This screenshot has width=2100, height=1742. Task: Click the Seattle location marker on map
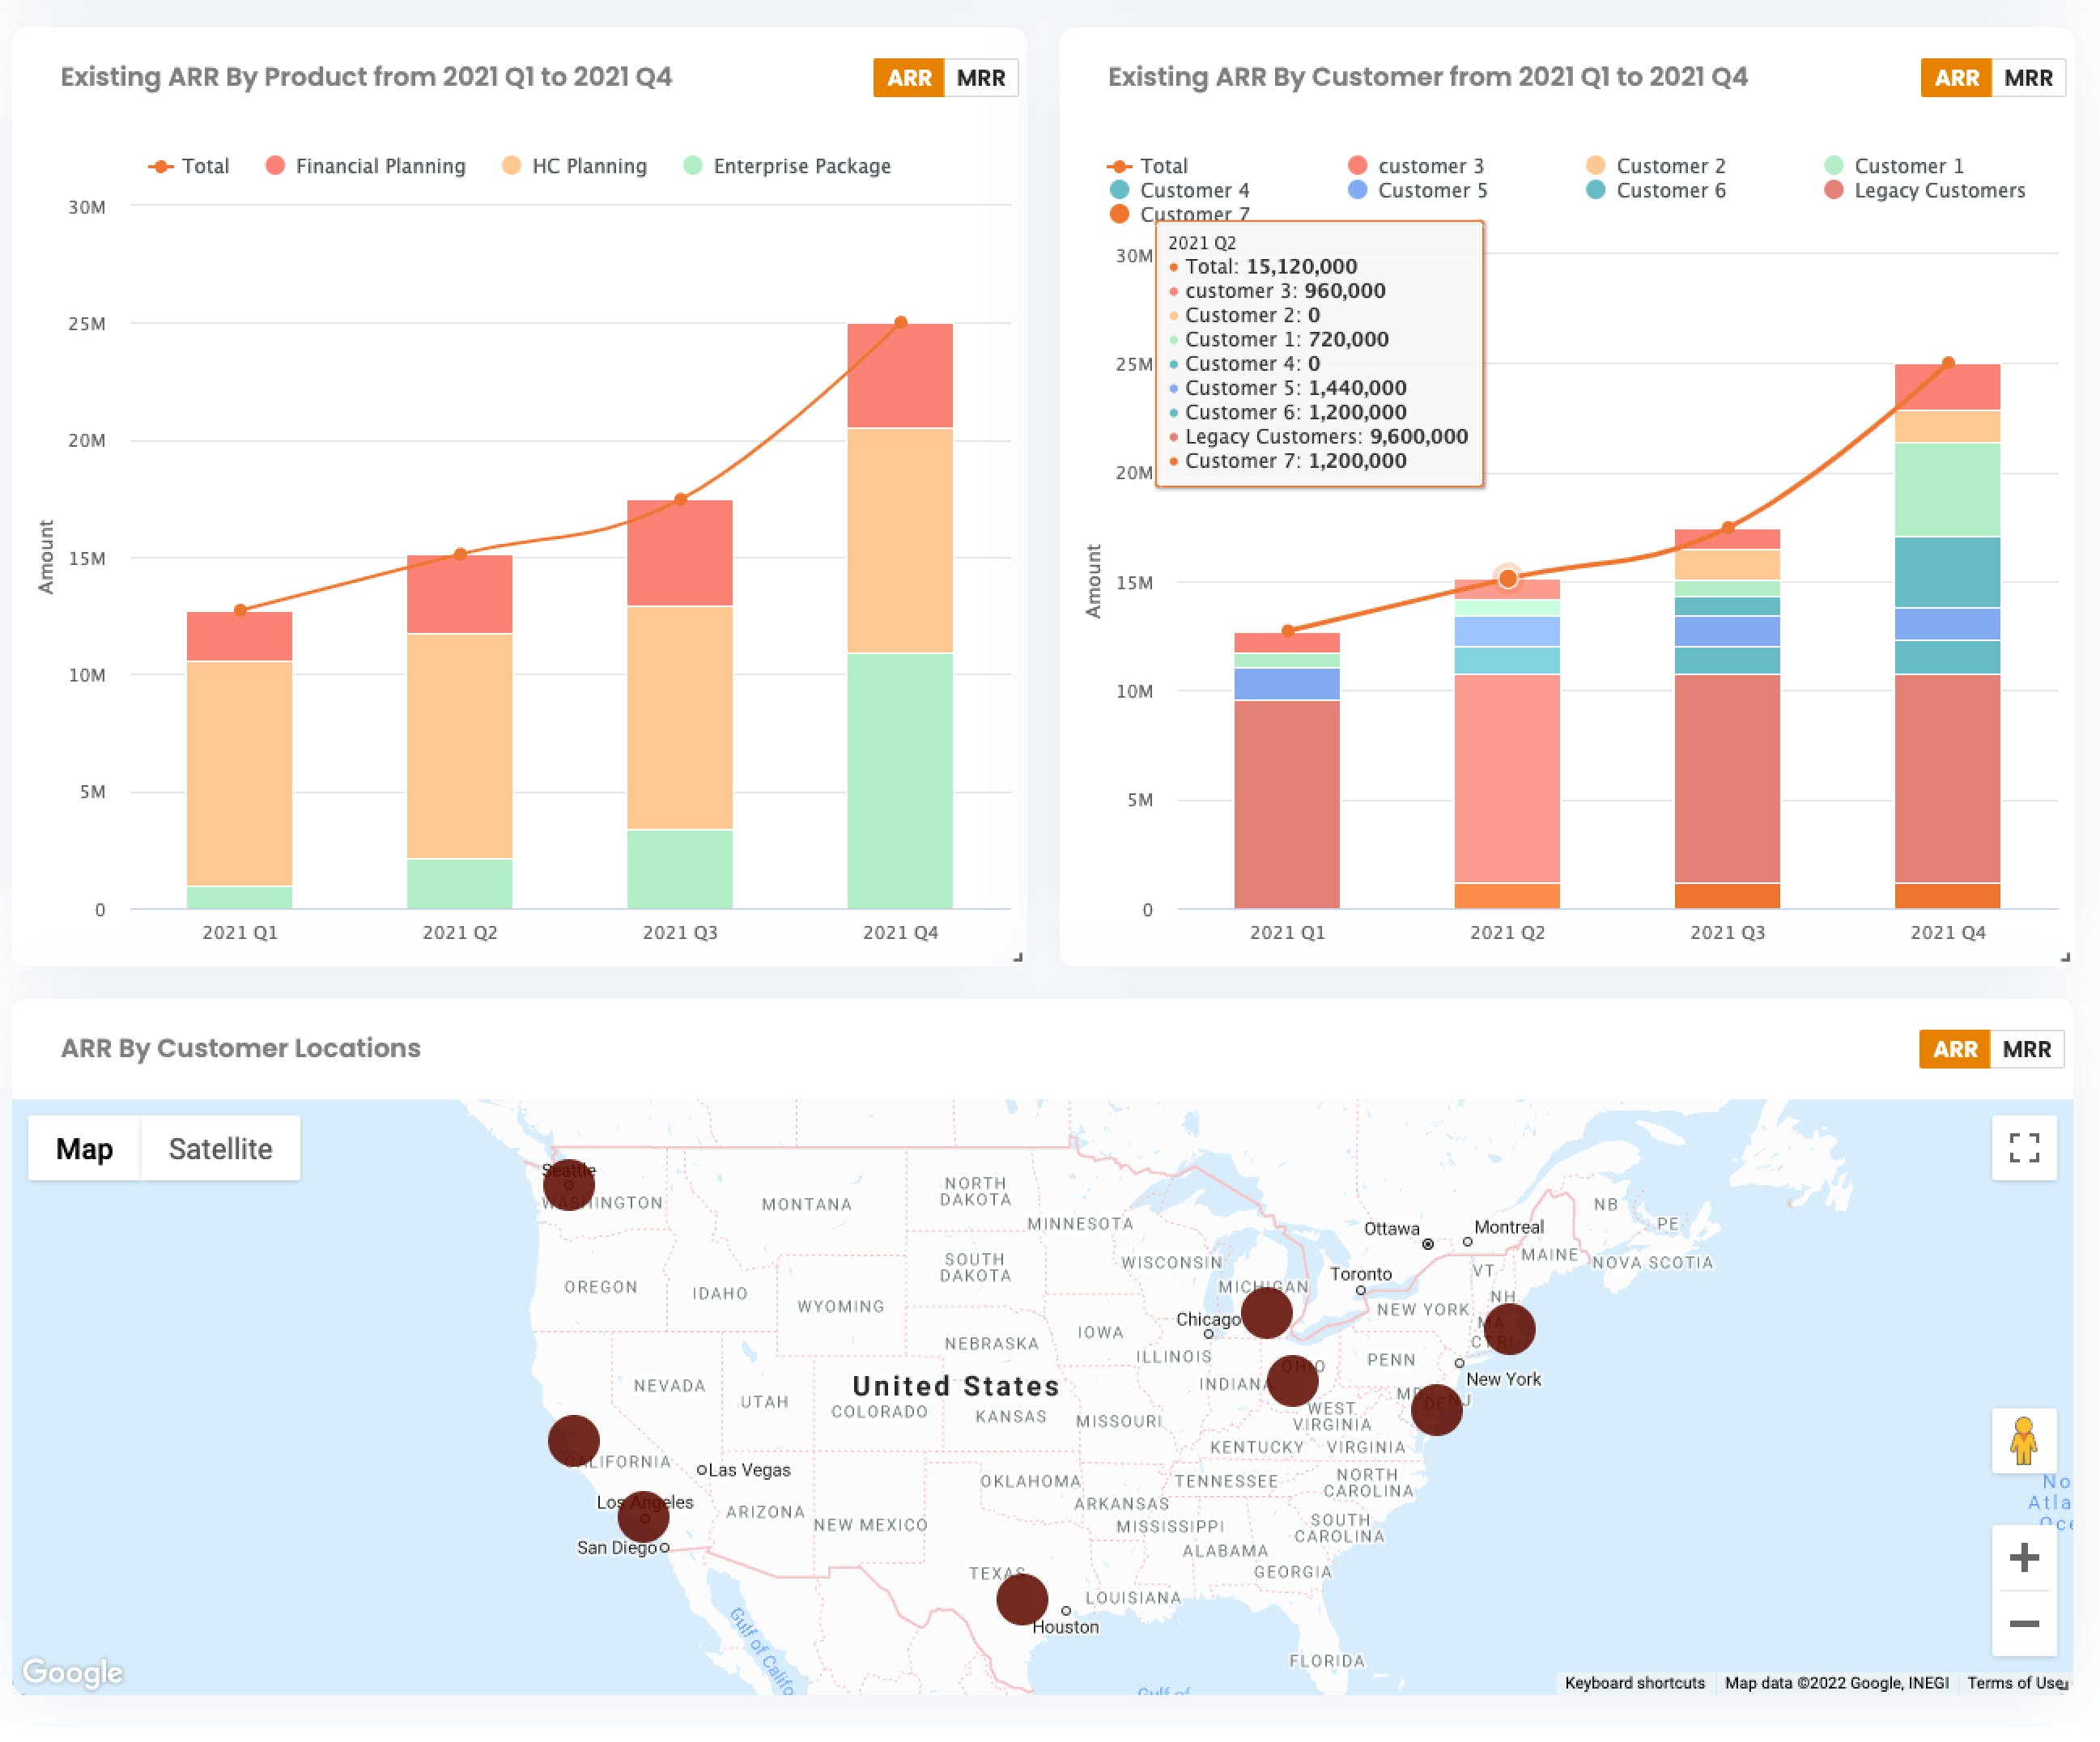pos(569,1185)
